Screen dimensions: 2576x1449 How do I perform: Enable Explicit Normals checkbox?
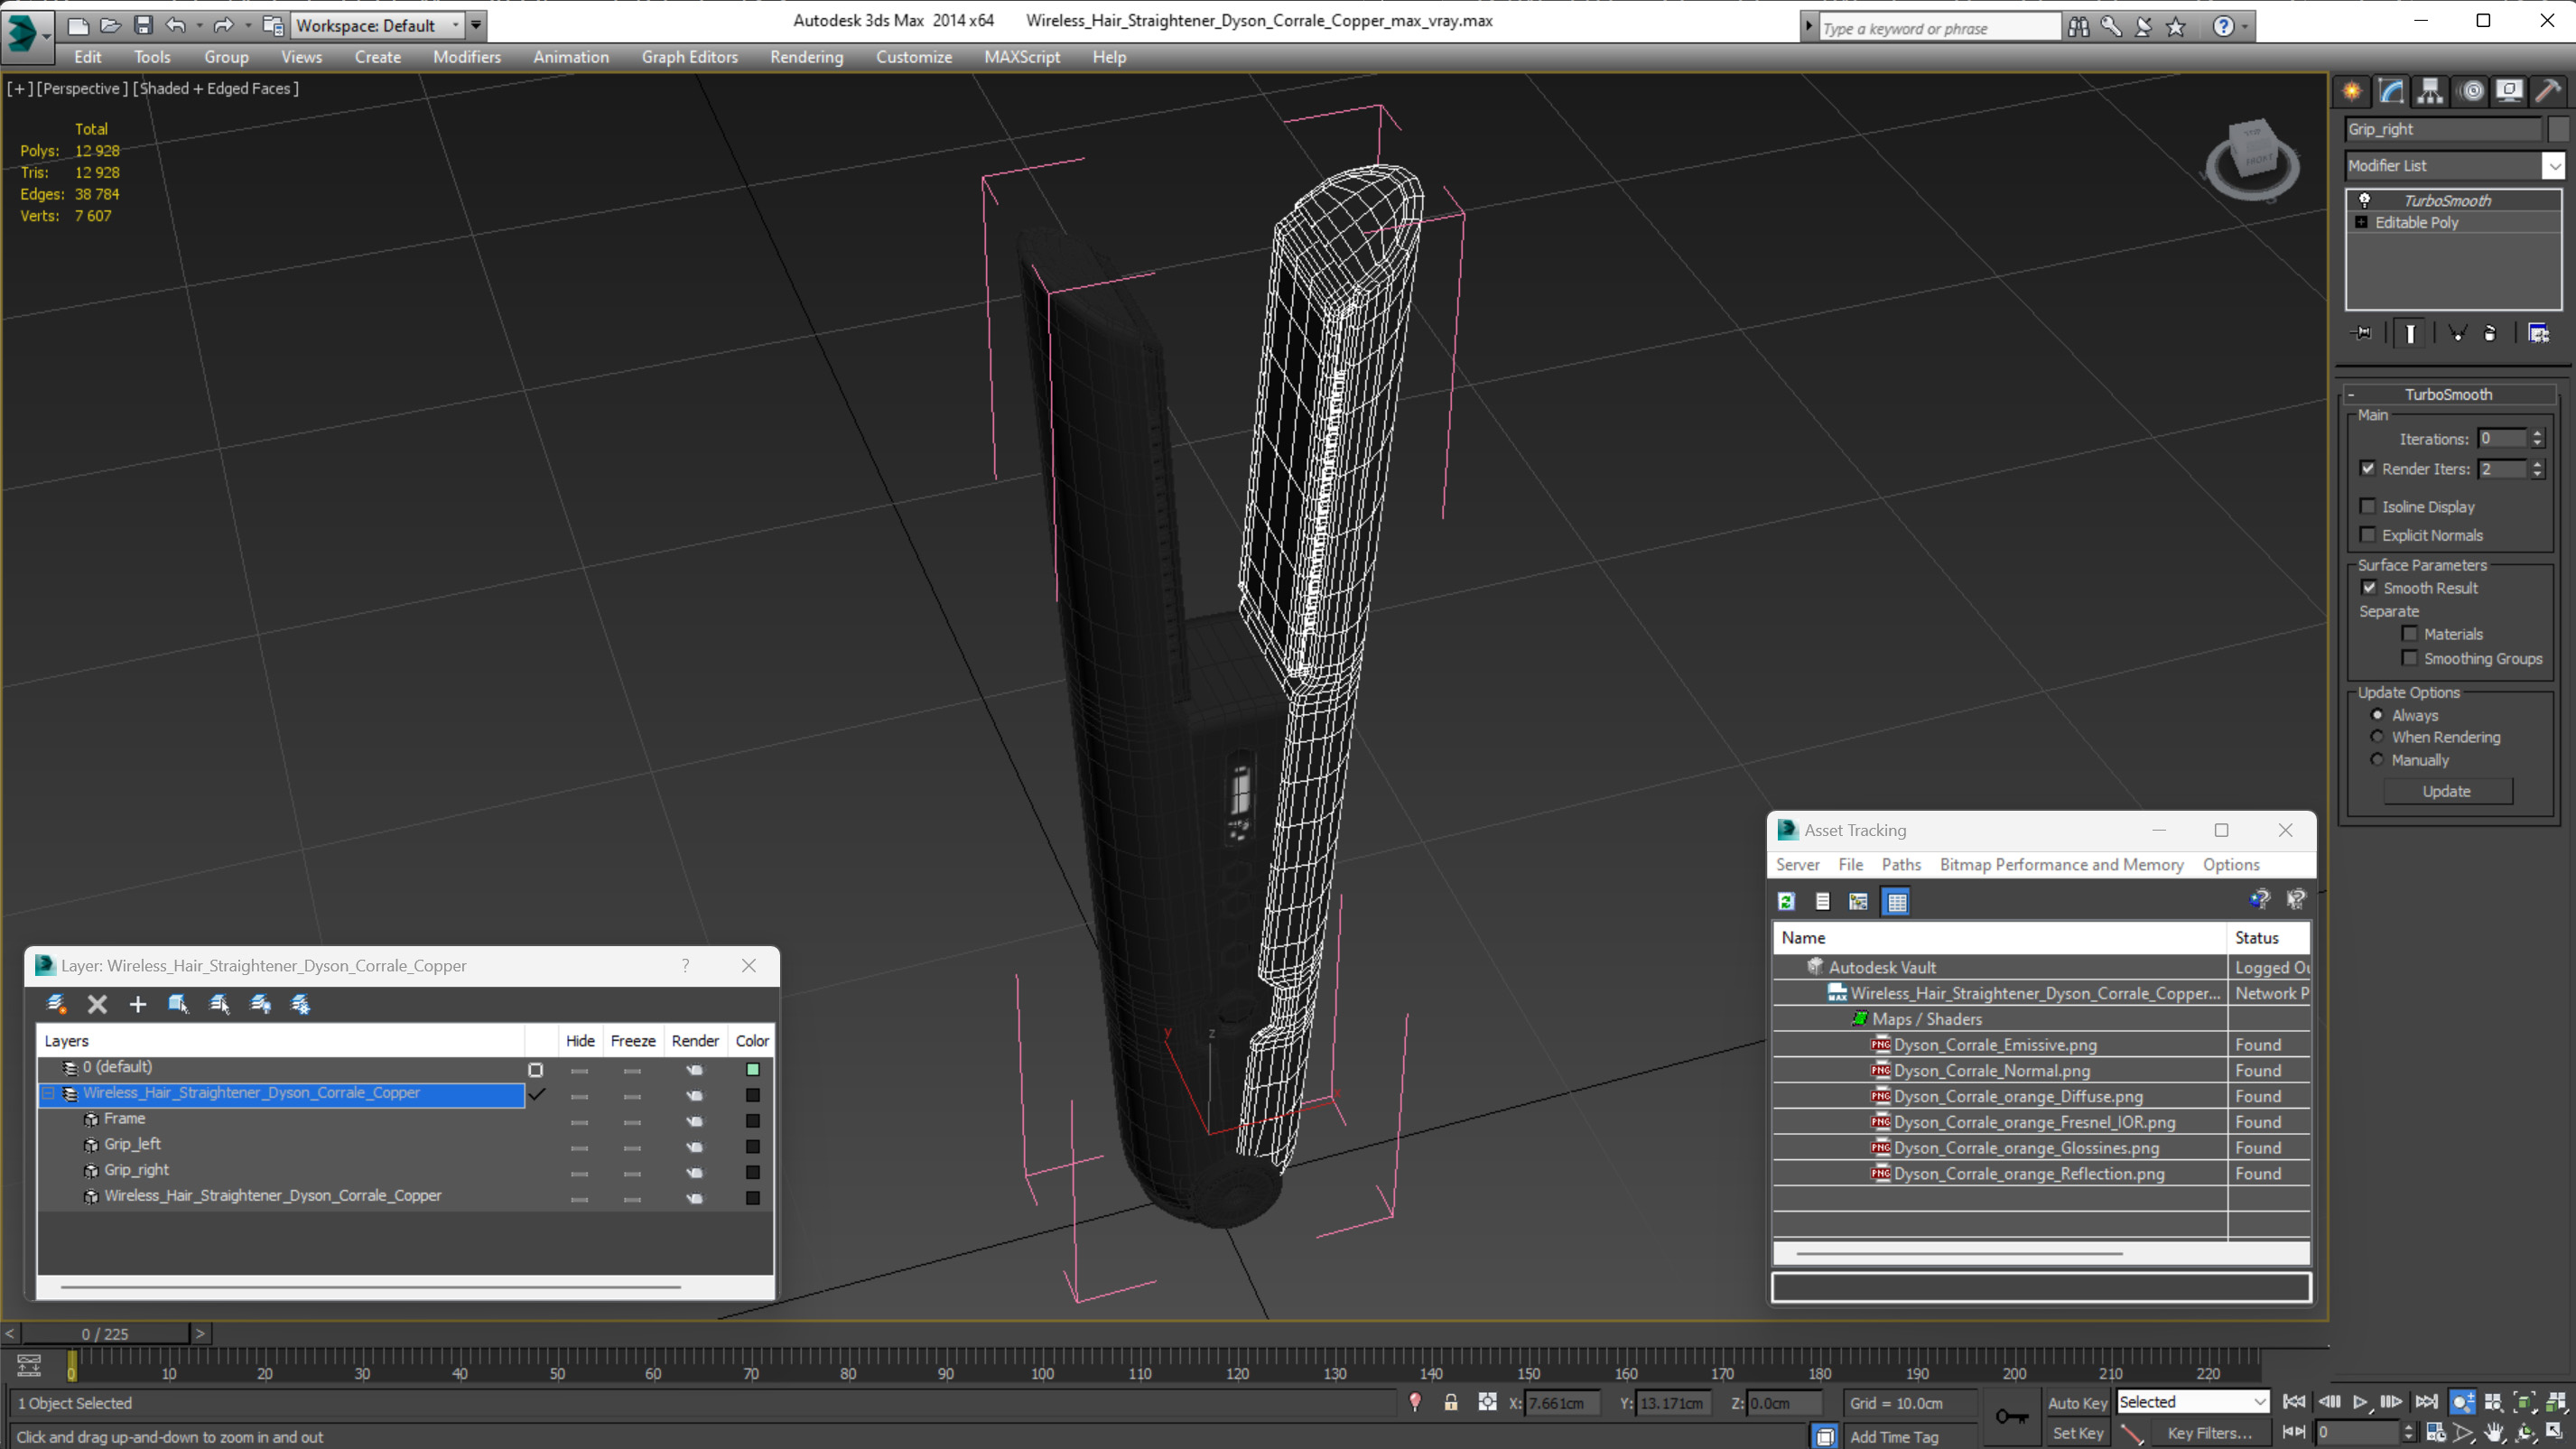pyautogui.click(x=2368, y=534)
